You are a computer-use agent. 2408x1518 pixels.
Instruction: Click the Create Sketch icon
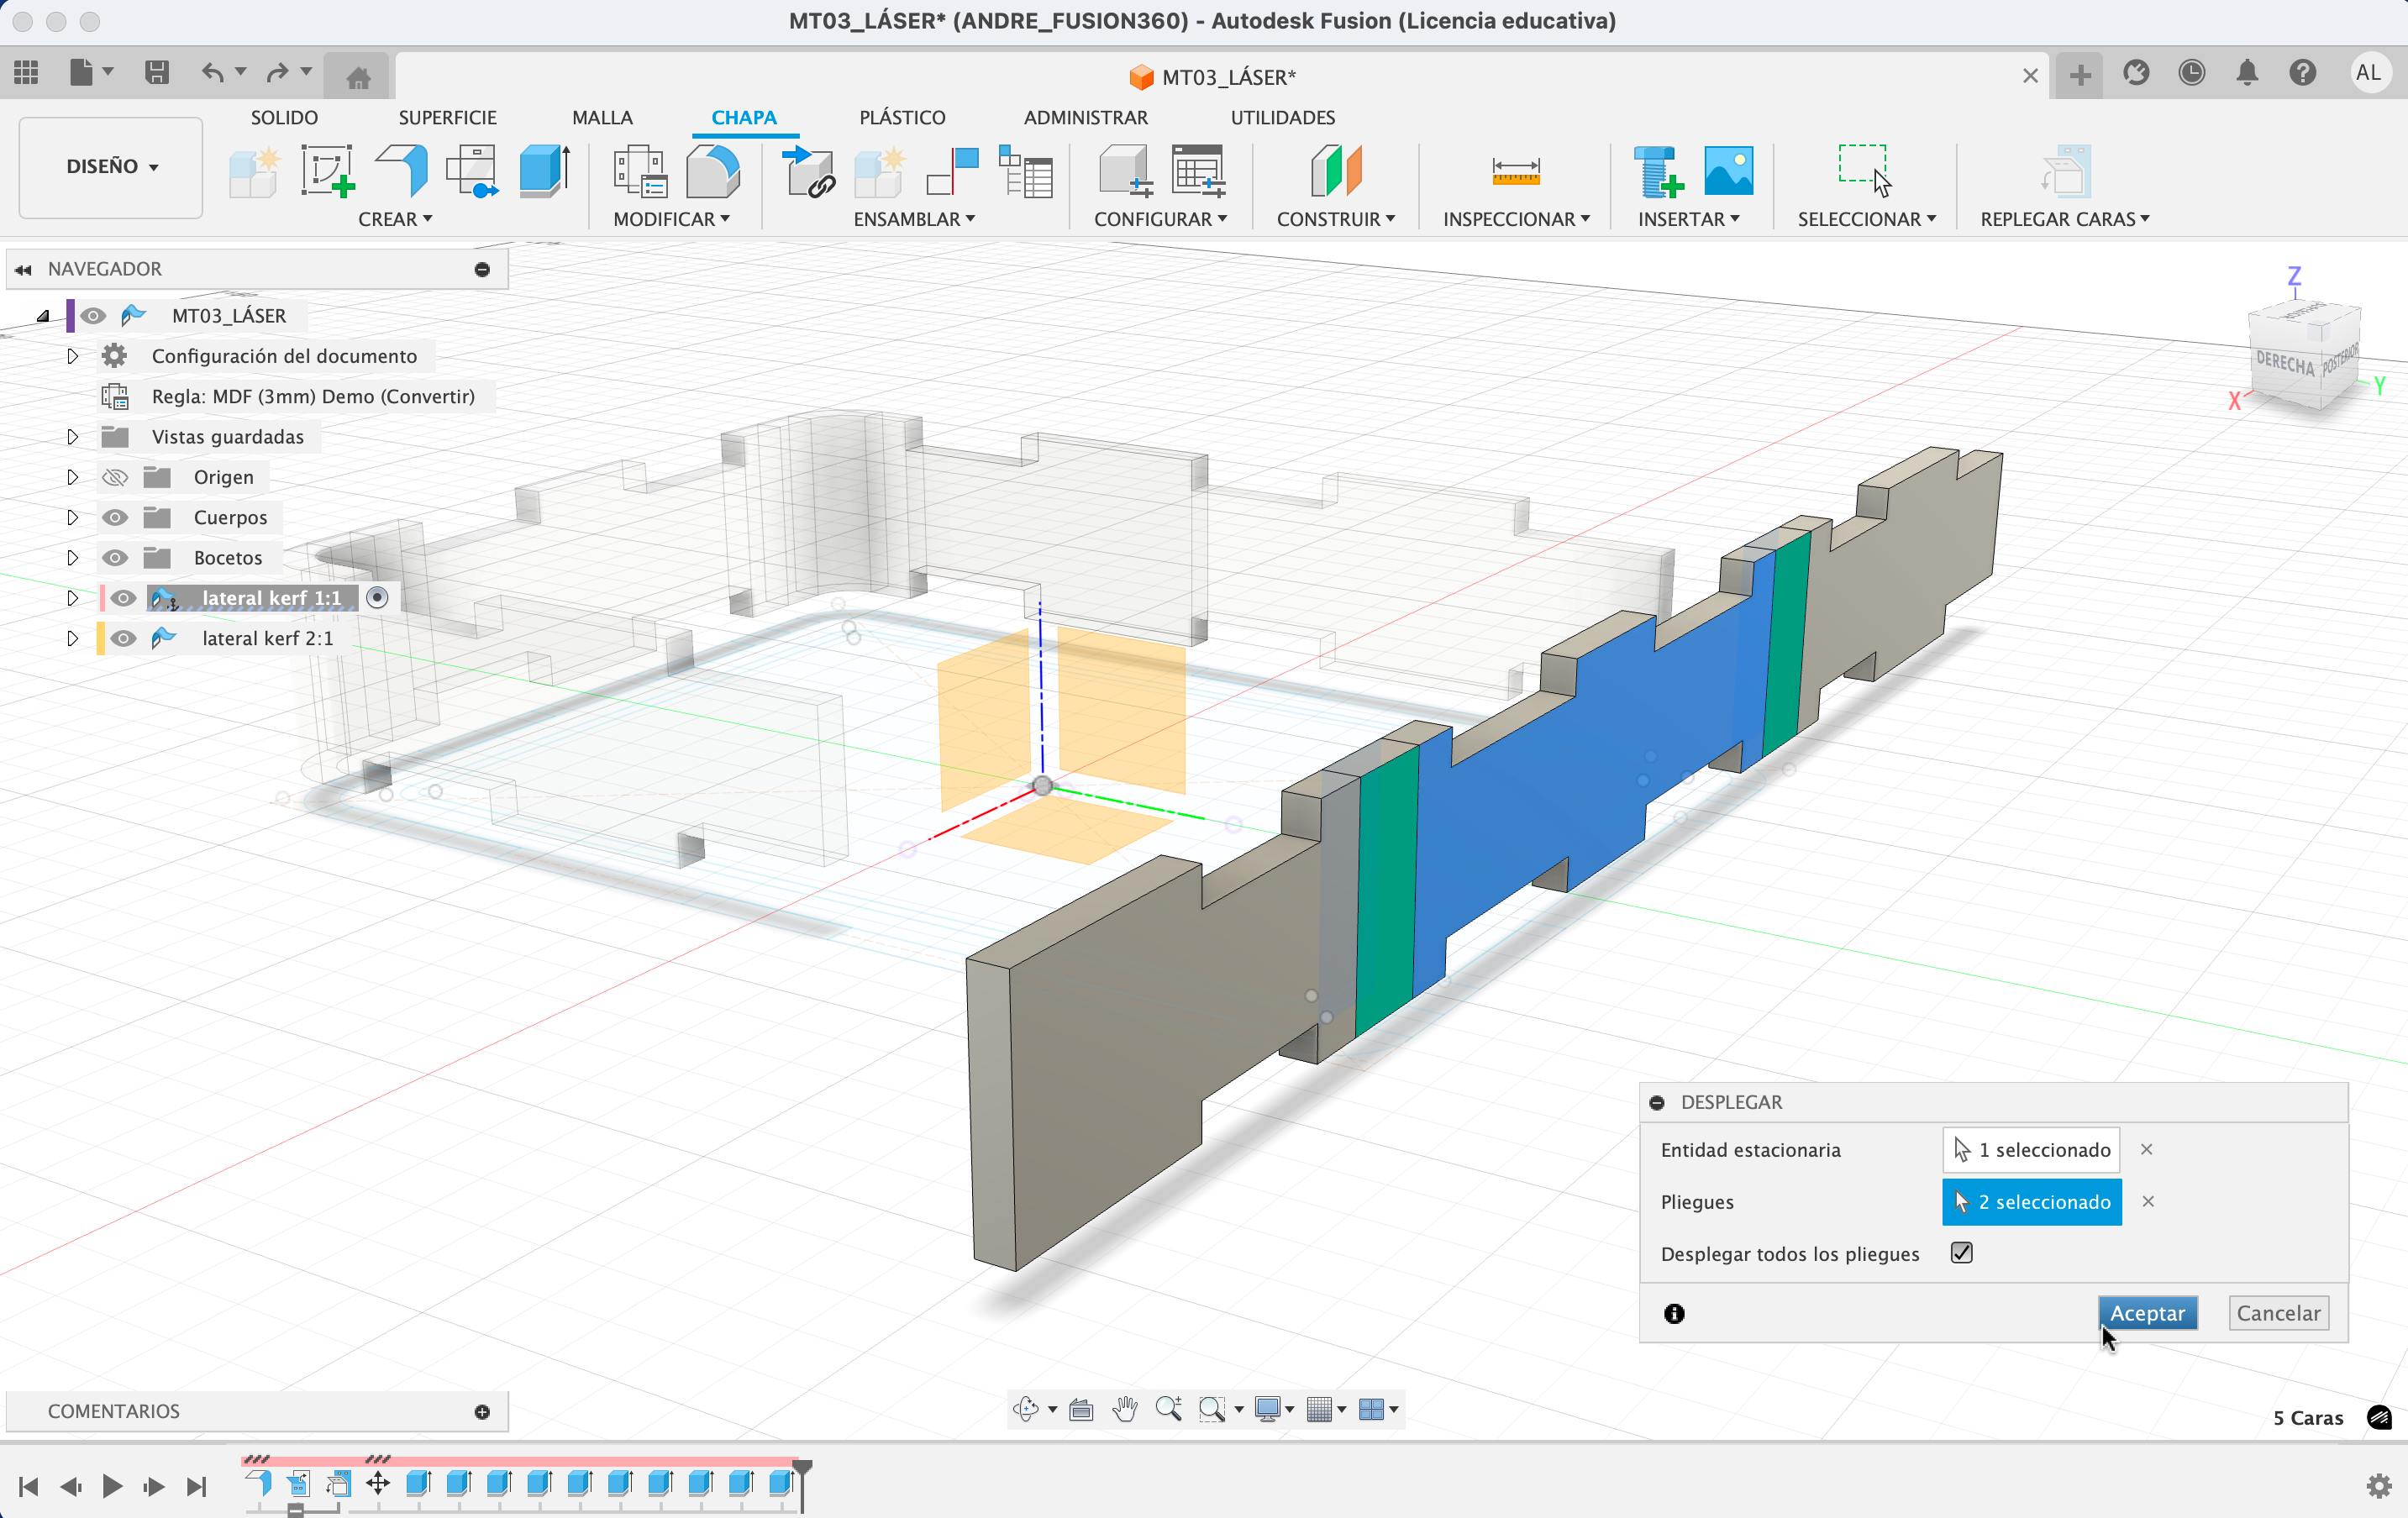pyautogui.click(x=328, y=170)
